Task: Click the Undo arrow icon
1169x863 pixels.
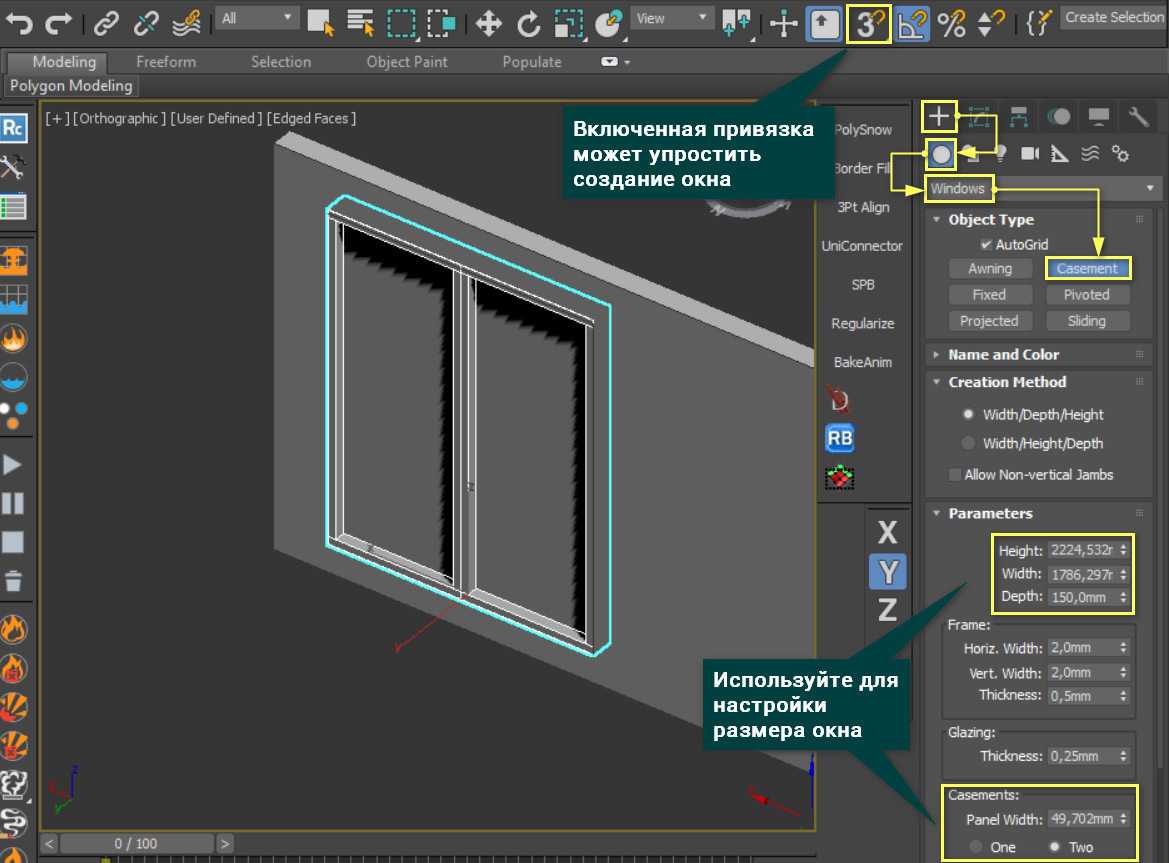Action: [x=20, y=22]
